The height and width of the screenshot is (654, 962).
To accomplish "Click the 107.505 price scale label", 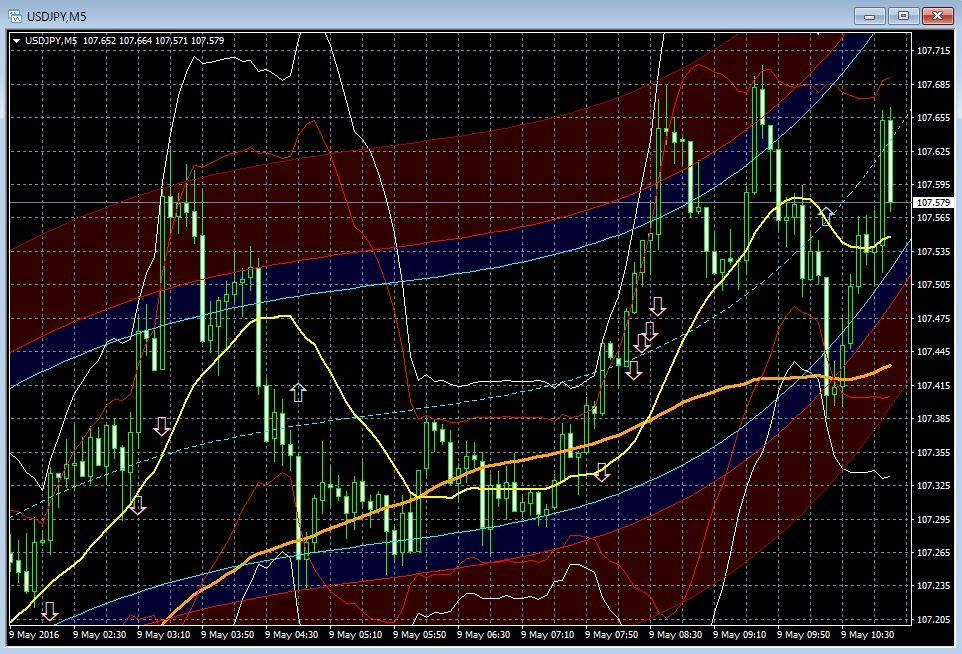I will 933,285.
